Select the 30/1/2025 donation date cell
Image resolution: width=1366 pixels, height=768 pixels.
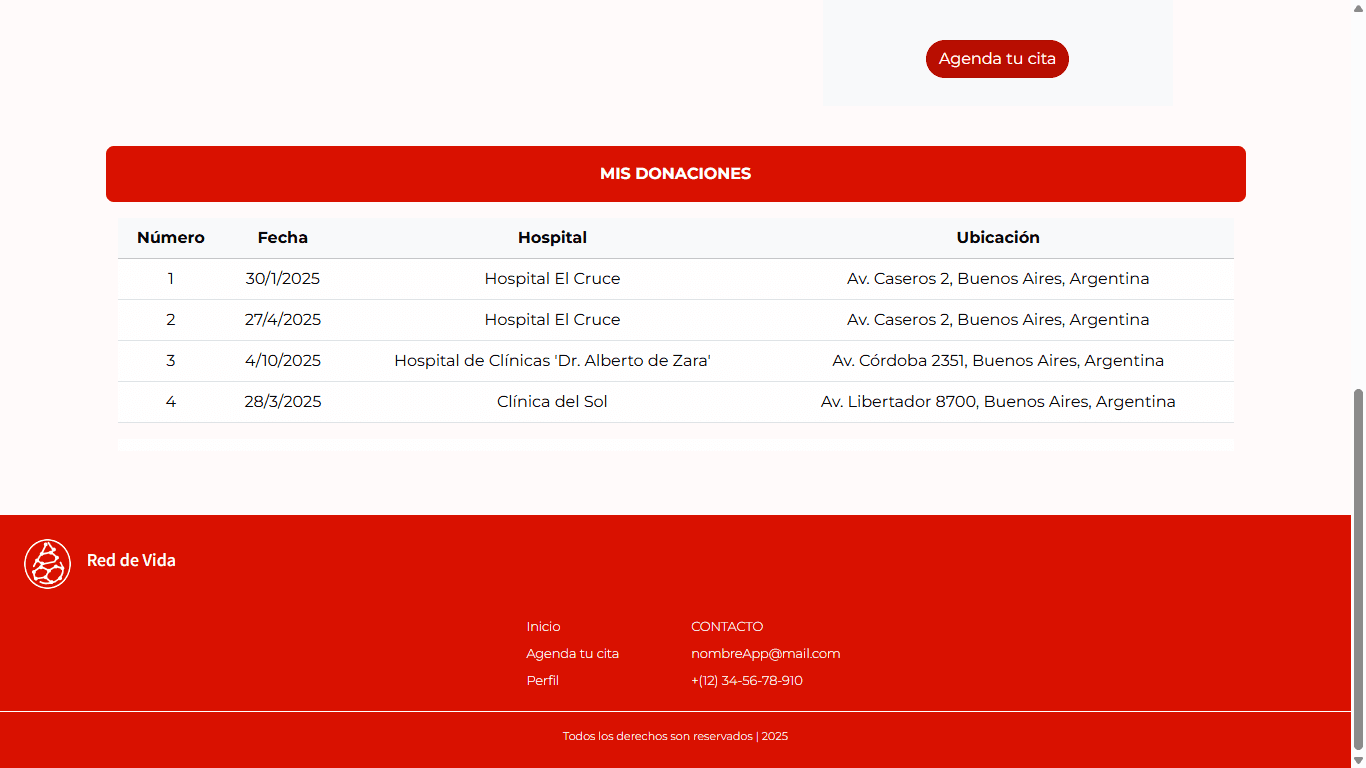coord(283,279)
